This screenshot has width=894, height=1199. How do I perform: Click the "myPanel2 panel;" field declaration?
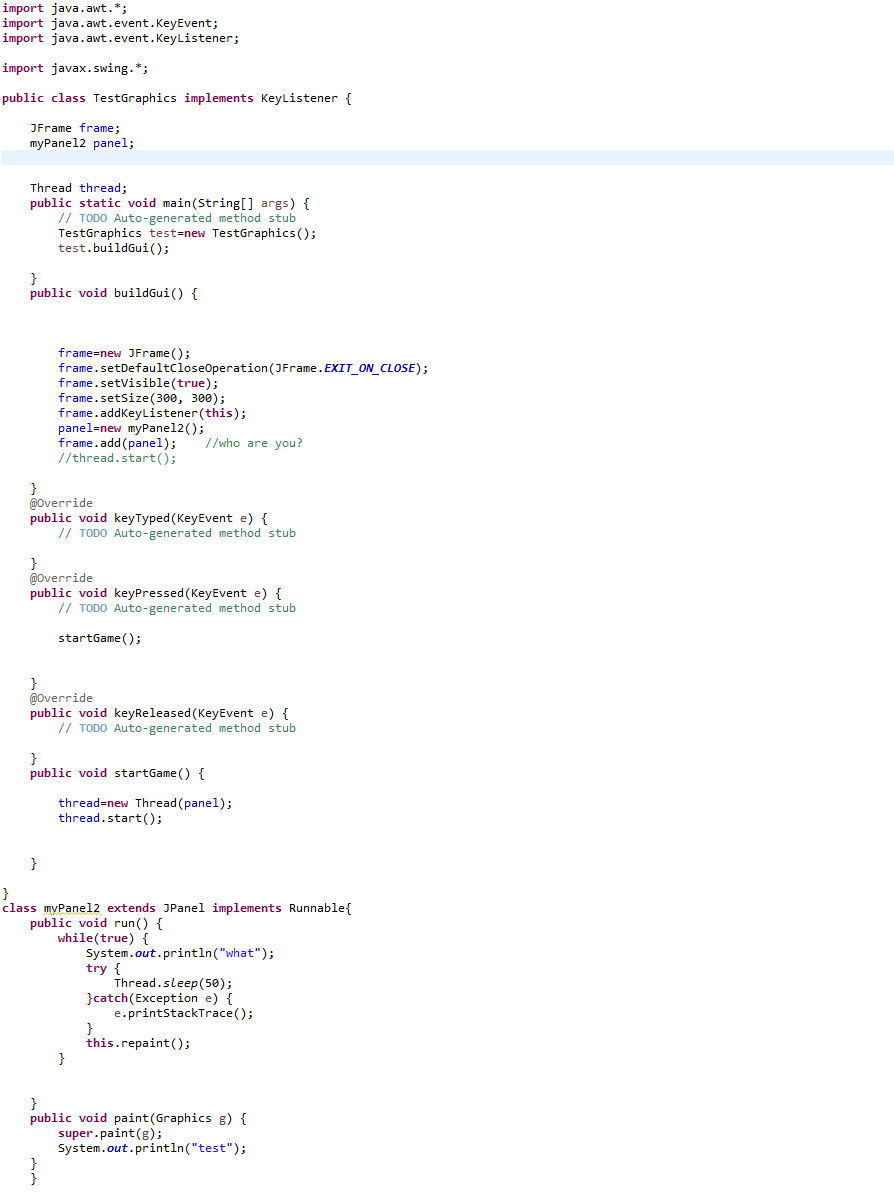pyautogui.click(x=82, y=143)
